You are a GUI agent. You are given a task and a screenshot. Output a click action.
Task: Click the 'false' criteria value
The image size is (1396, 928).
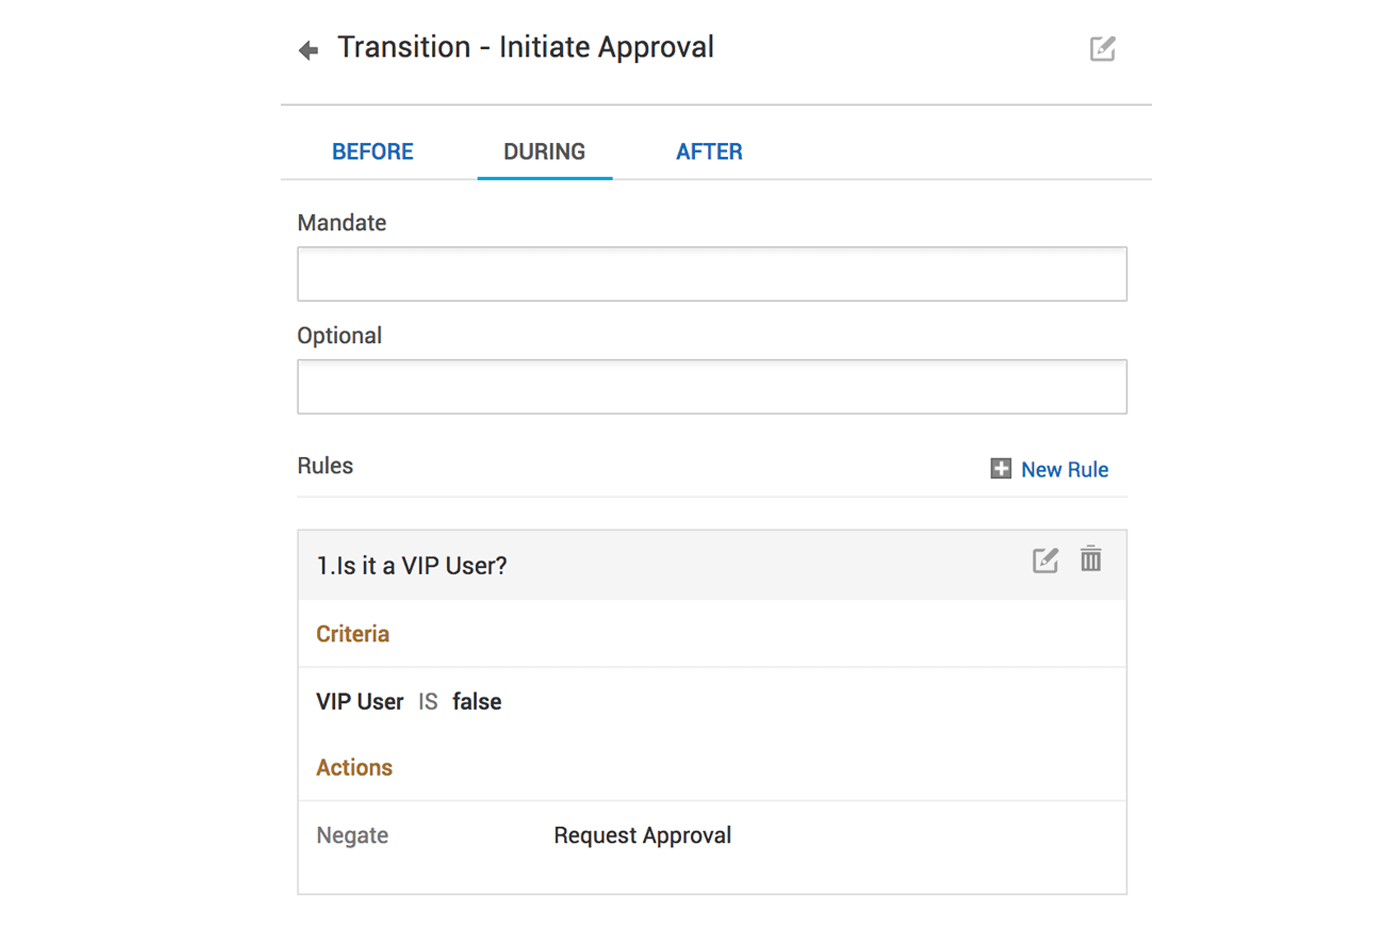click(x=477, y=702)
